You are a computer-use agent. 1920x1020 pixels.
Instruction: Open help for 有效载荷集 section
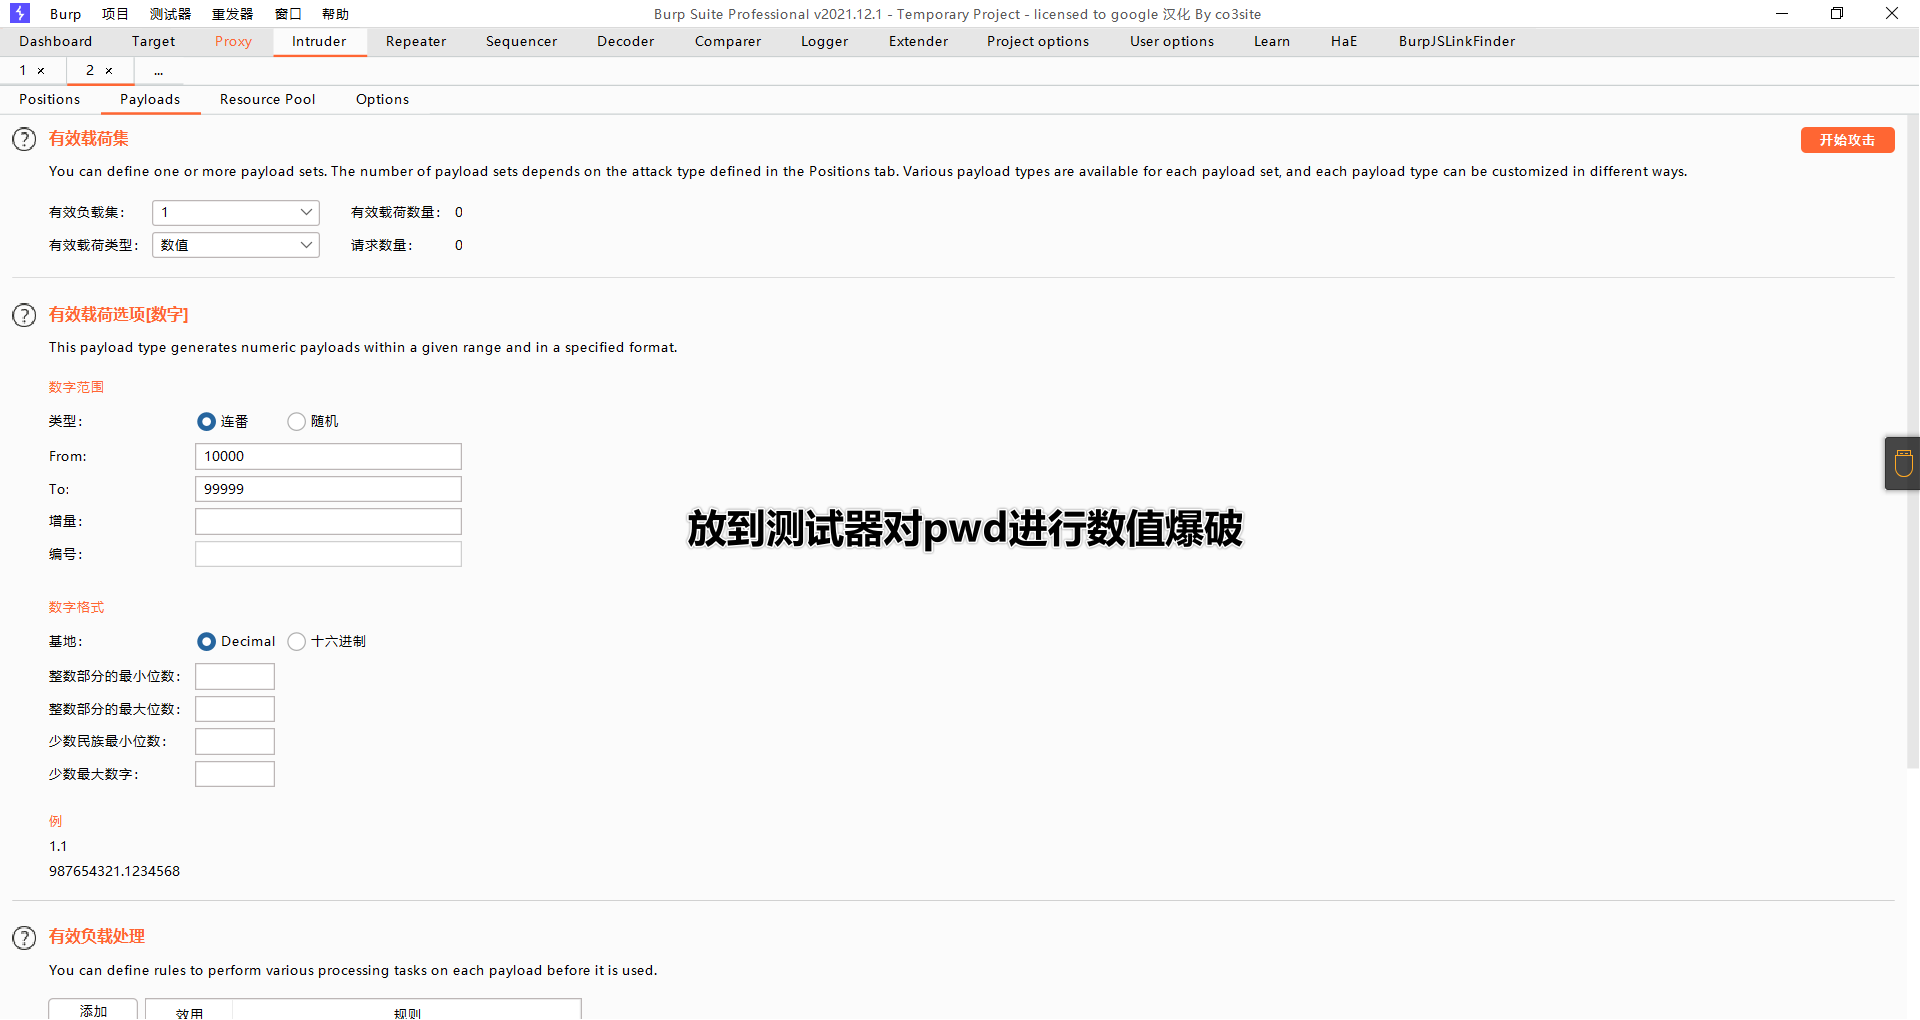click(24, 139)
